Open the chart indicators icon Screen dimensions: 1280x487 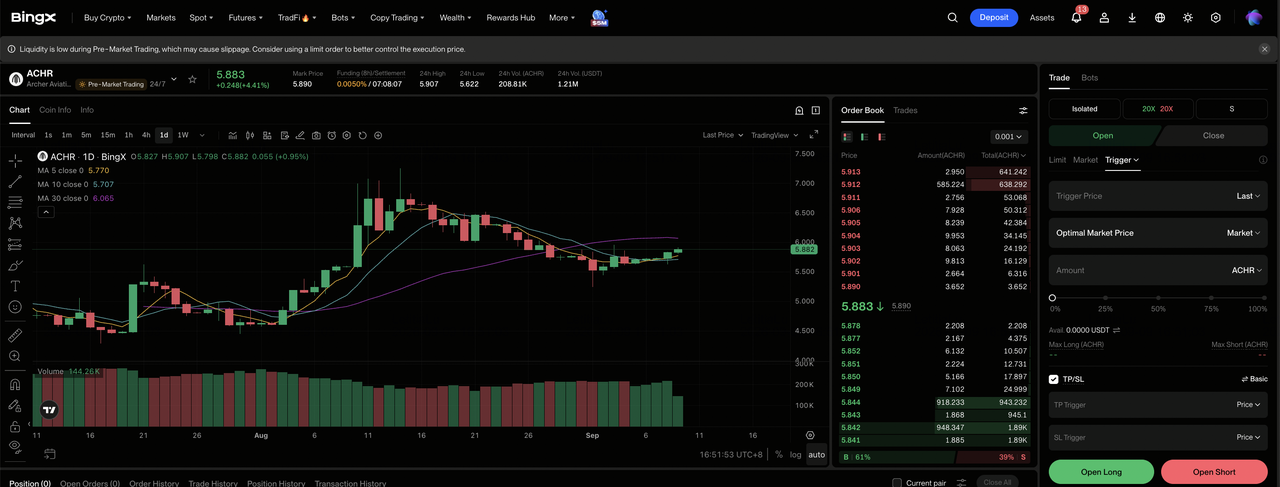(233, 135)
